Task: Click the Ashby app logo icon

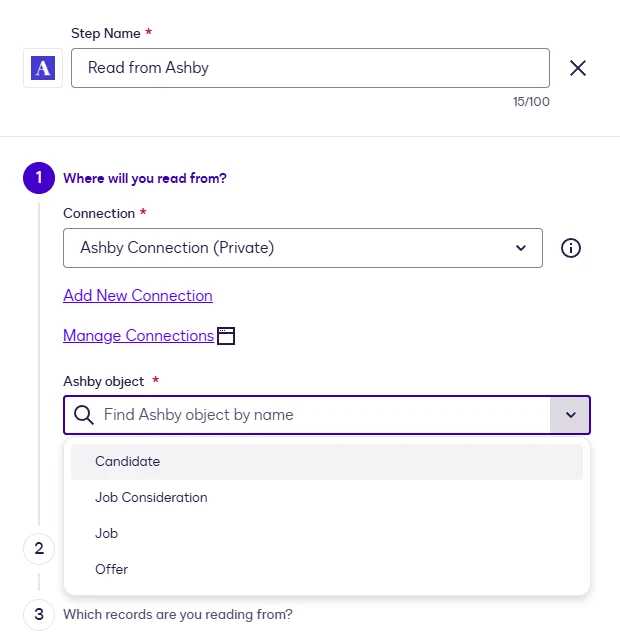Action: (43, 68)
